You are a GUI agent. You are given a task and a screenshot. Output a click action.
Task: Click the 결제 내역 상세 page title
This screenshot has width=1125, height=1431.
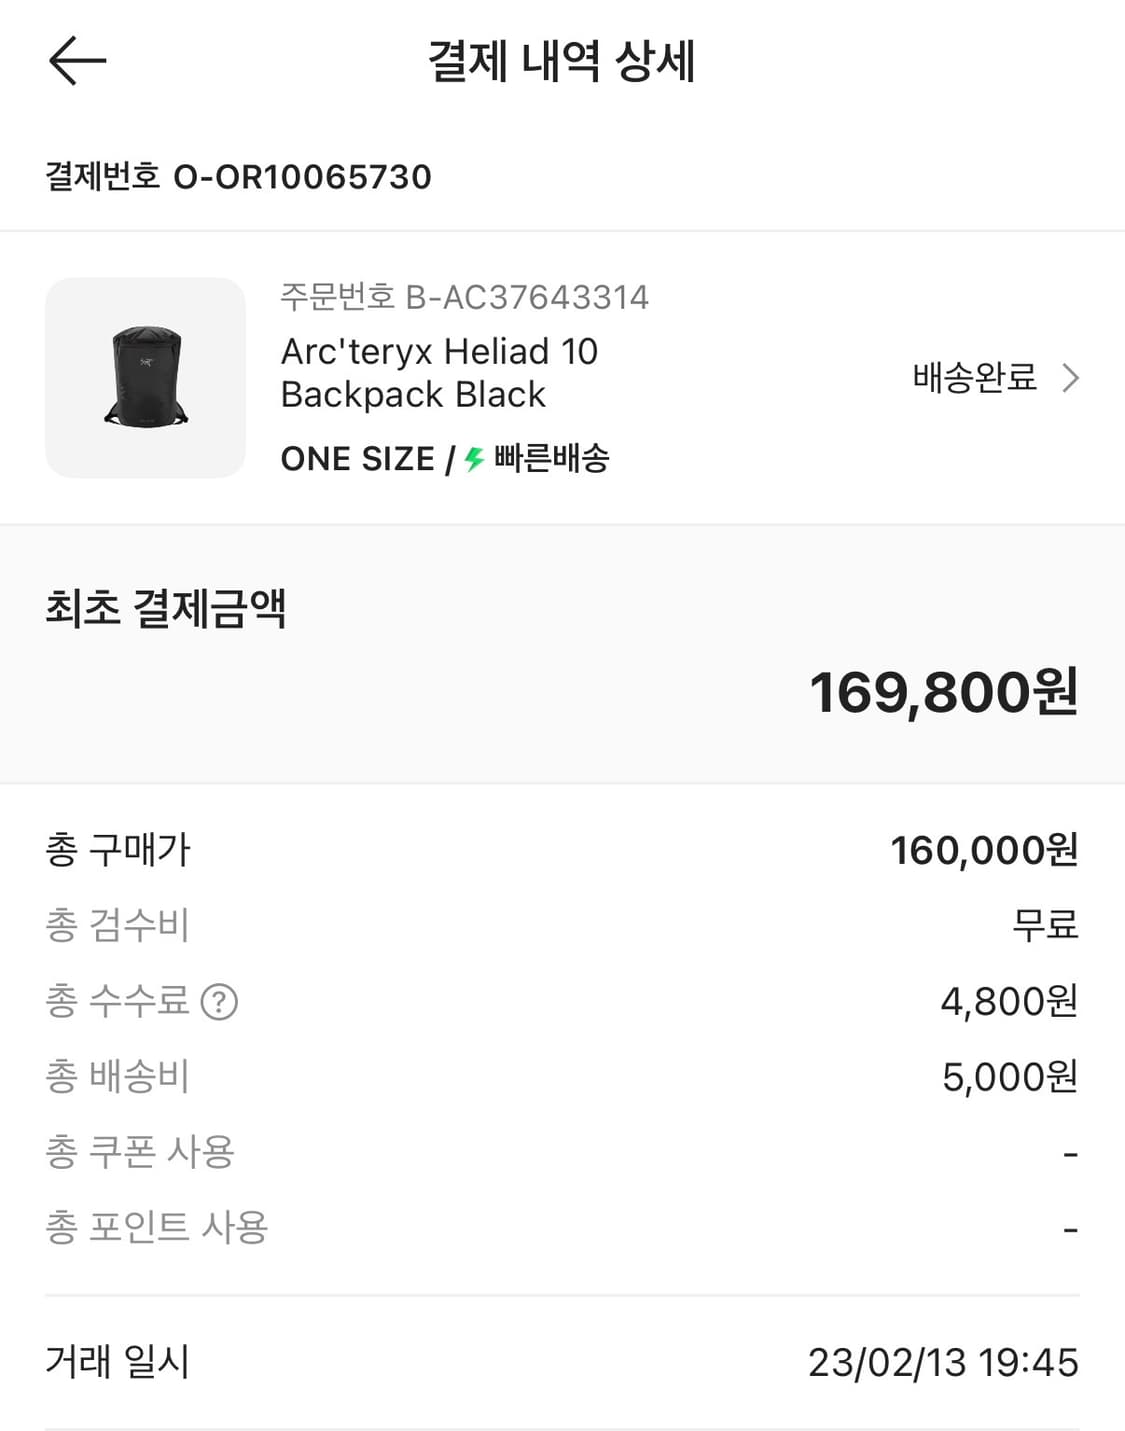pos(561,61)
